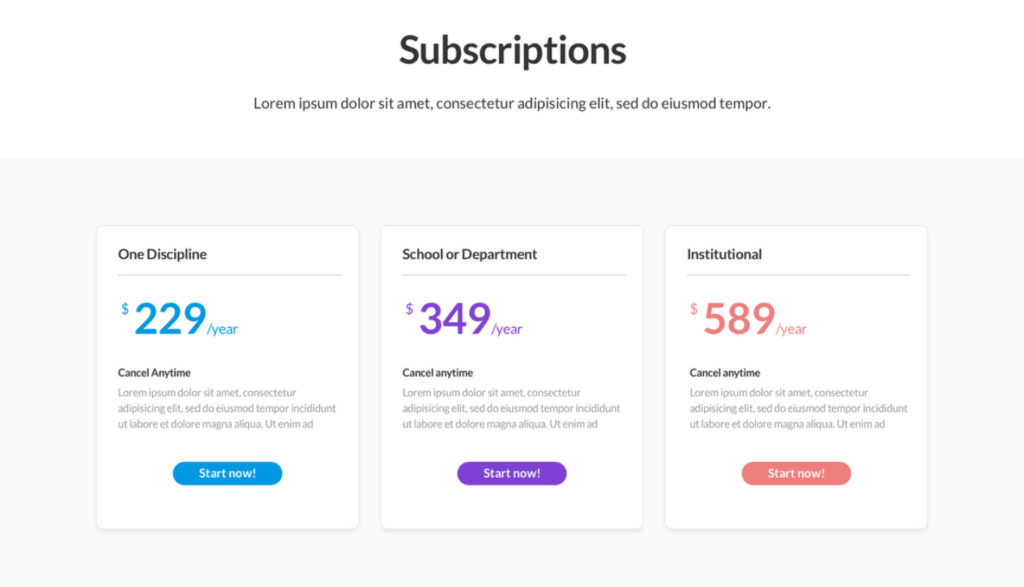Screen dimensions: 1024x587
Task: Click Cancel anytime on the Institutional card
Action: click(724, 371)
